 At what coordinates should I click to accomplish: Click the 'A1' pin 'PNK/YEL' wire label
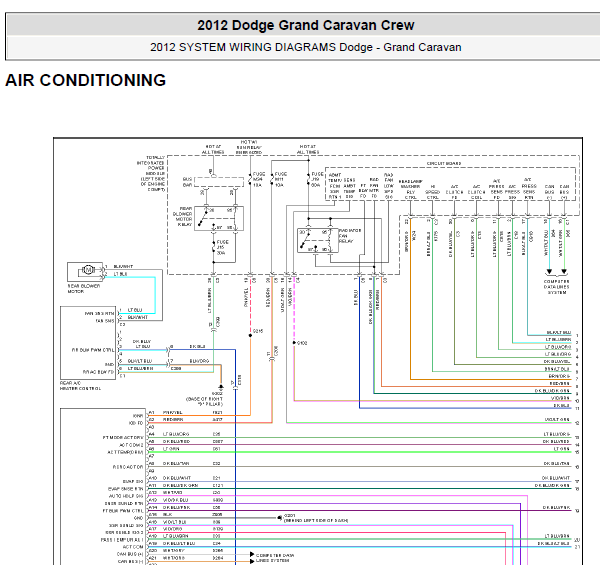[x=173, y=412]
